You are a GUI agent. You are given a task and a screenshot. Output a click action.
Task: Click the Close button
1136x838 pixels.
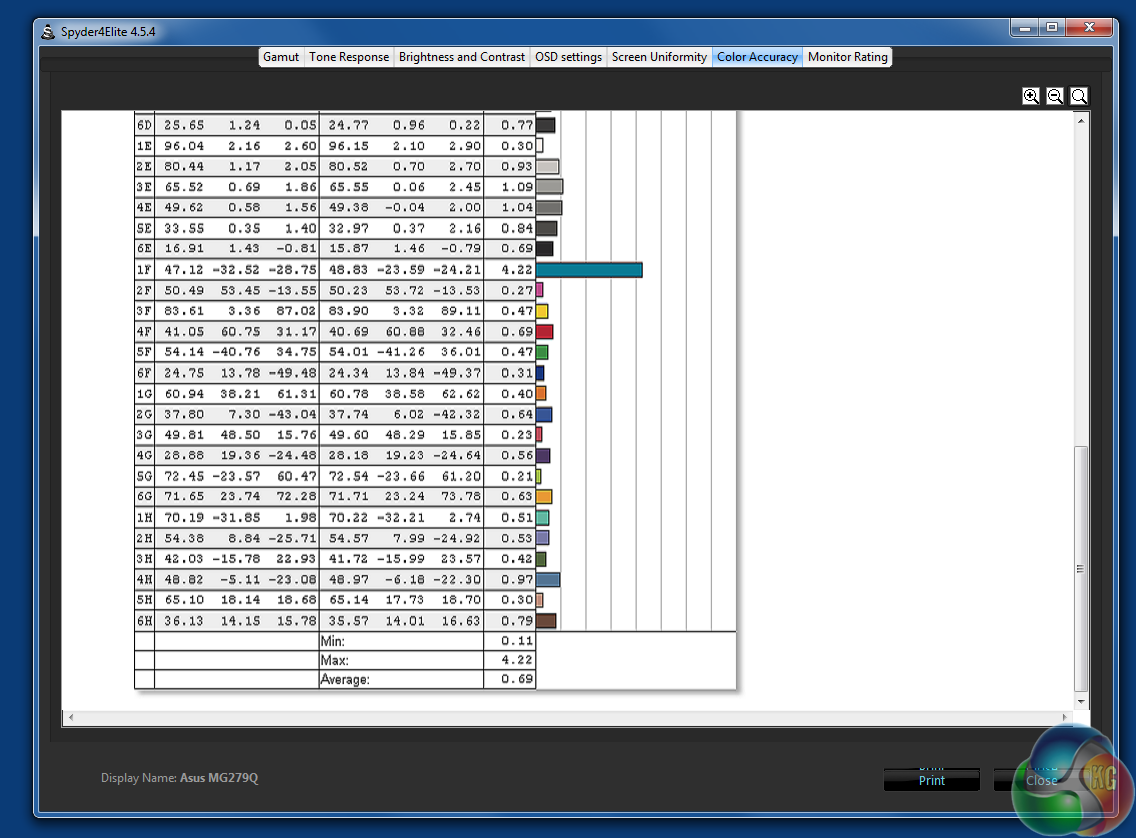1041,780
